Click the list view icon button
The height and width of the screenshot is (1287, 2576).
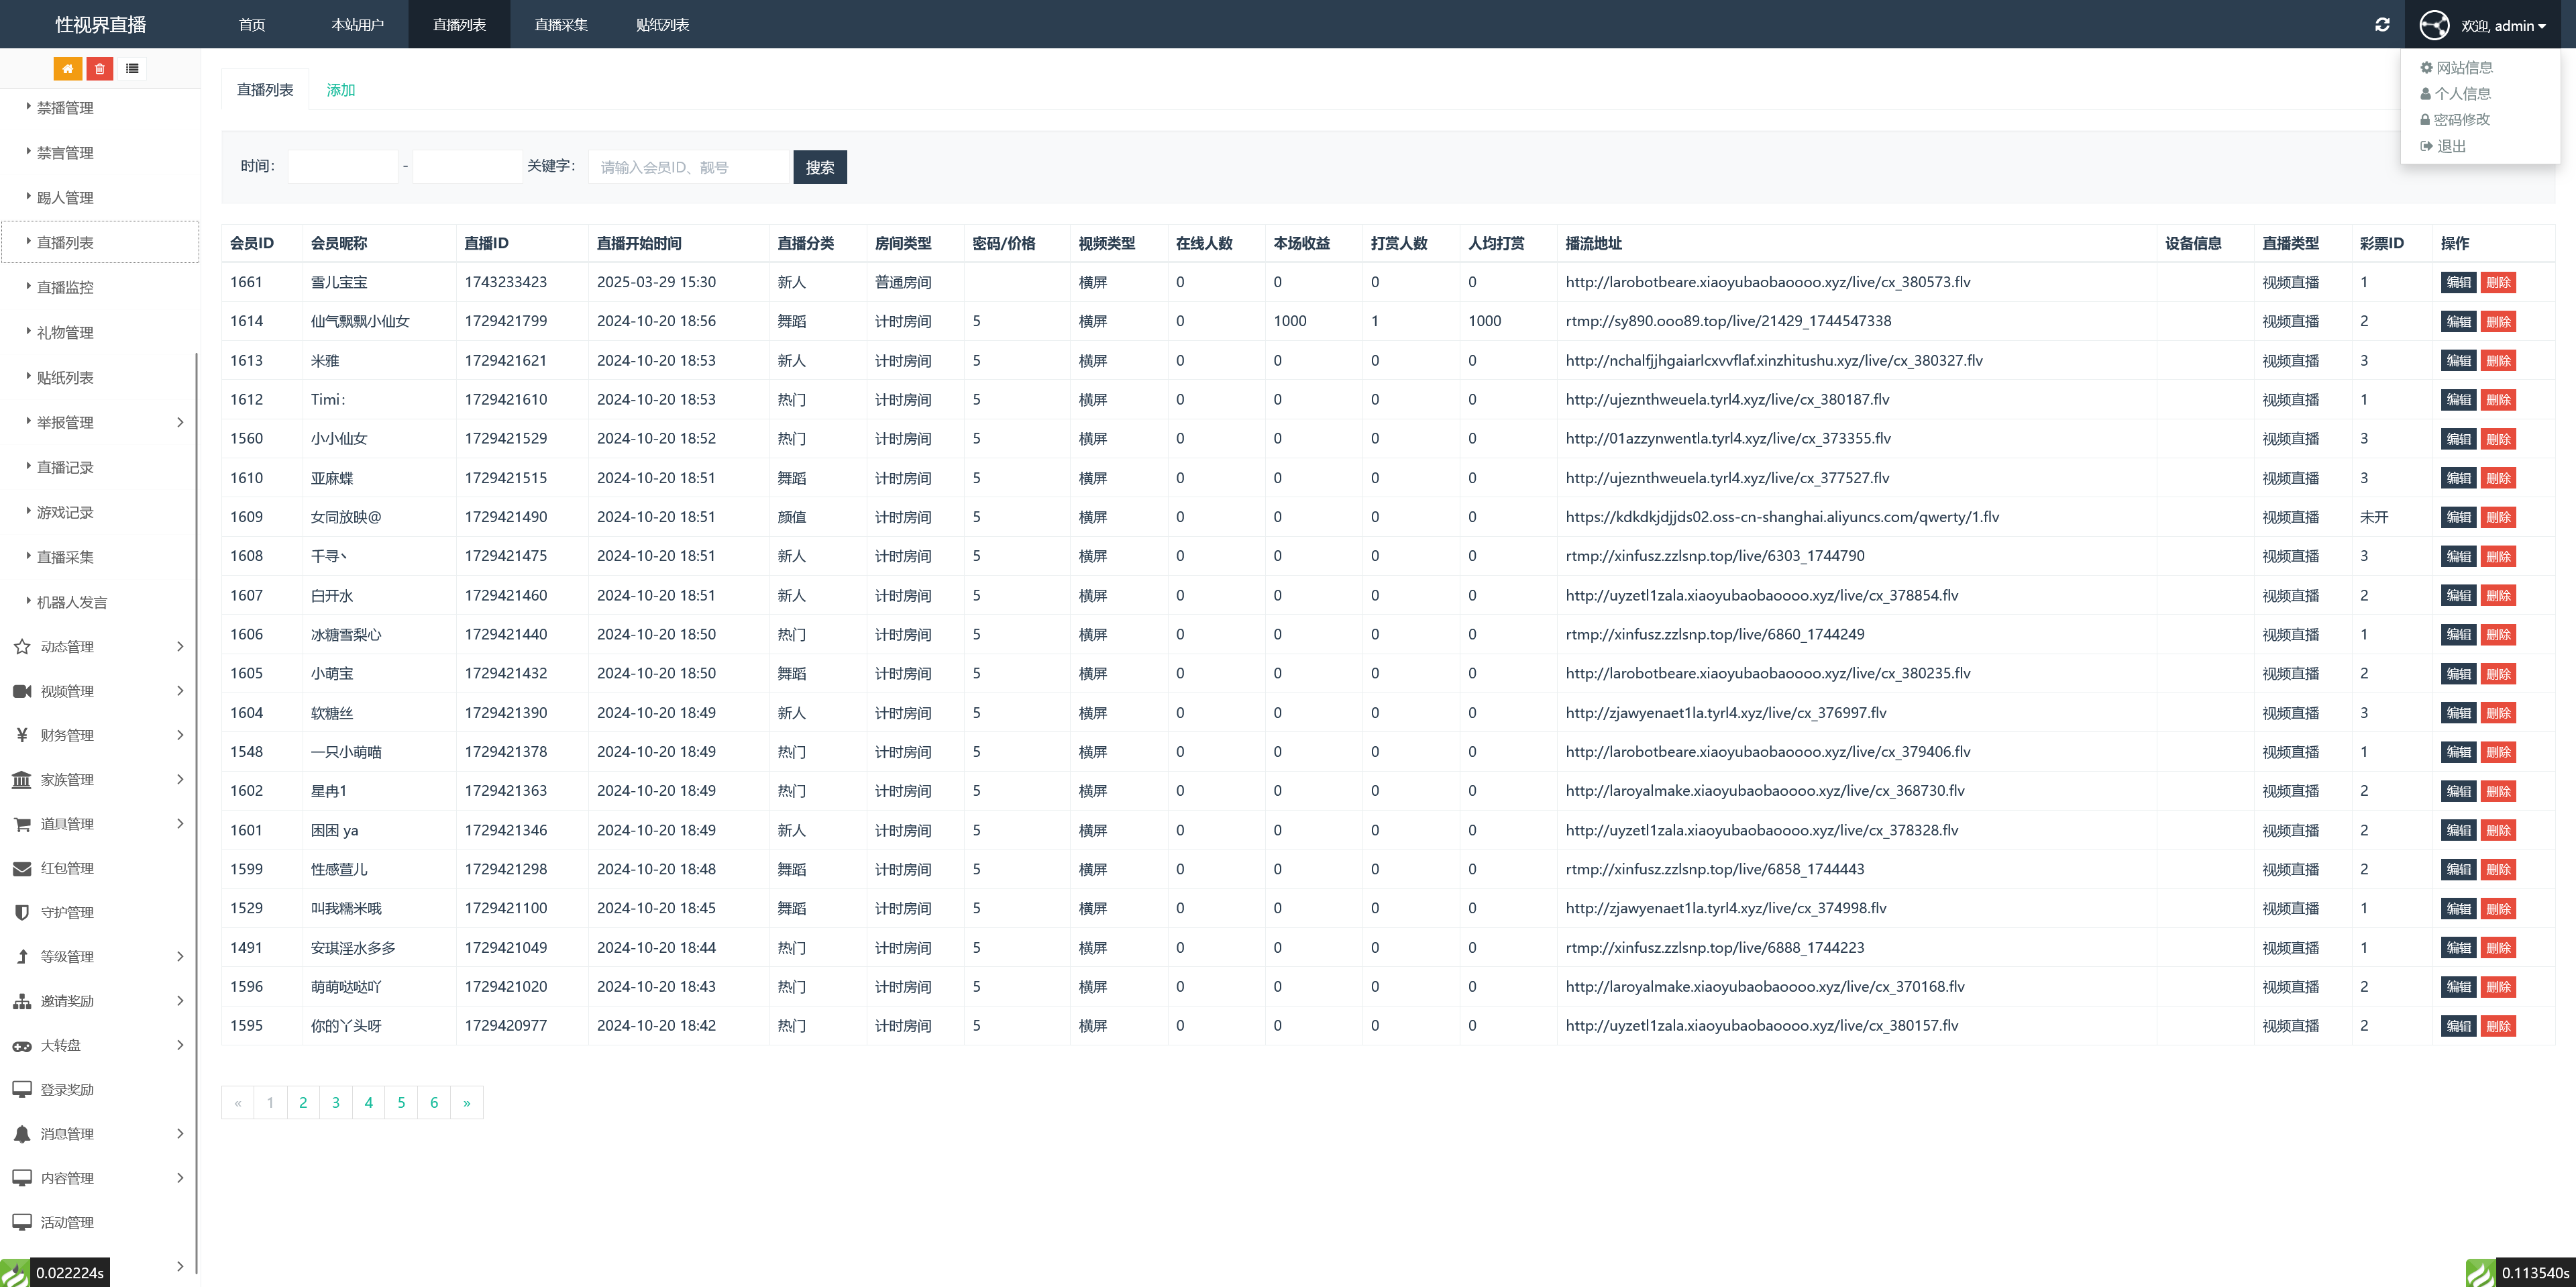pos(132,69)
